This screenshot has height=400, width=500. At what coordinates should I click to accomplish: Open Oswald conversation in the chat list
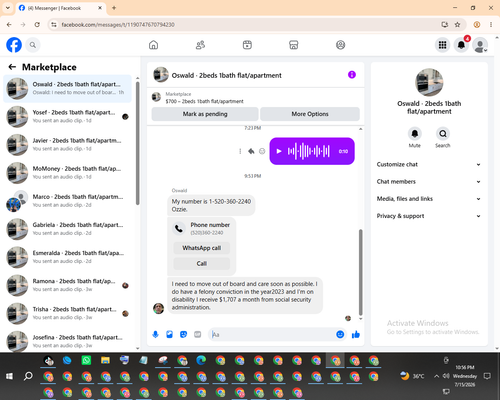click(67, 89)
